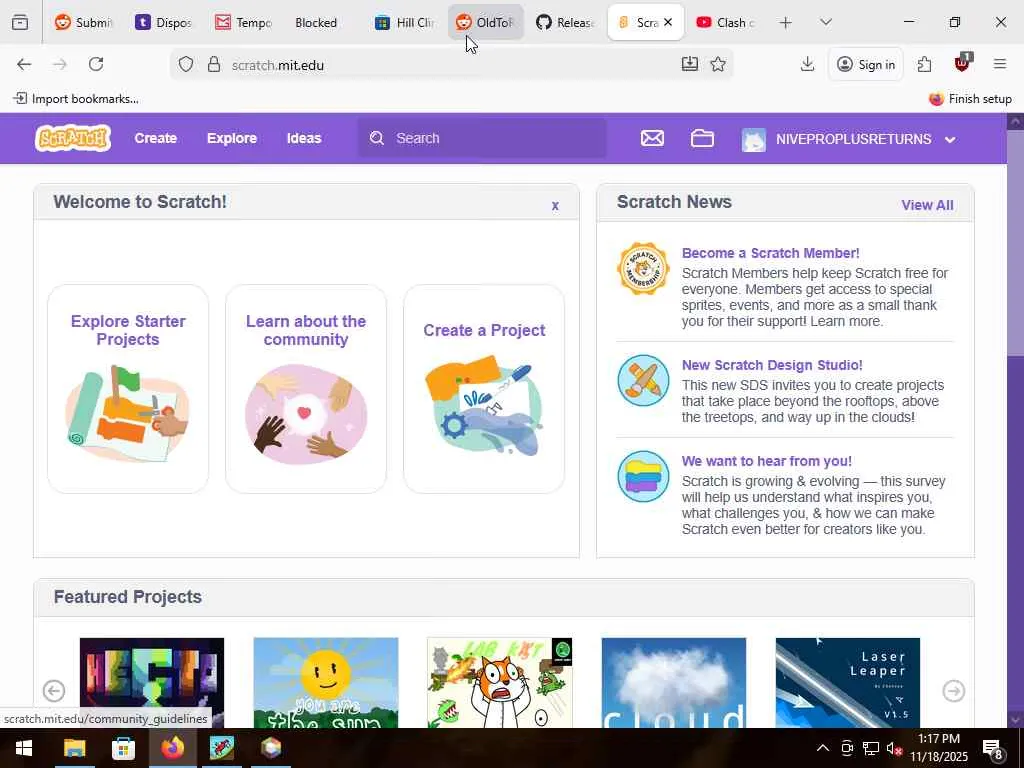1024x768 pixels.
Task: Click View All Scratch News
Action: click(927, 205)
